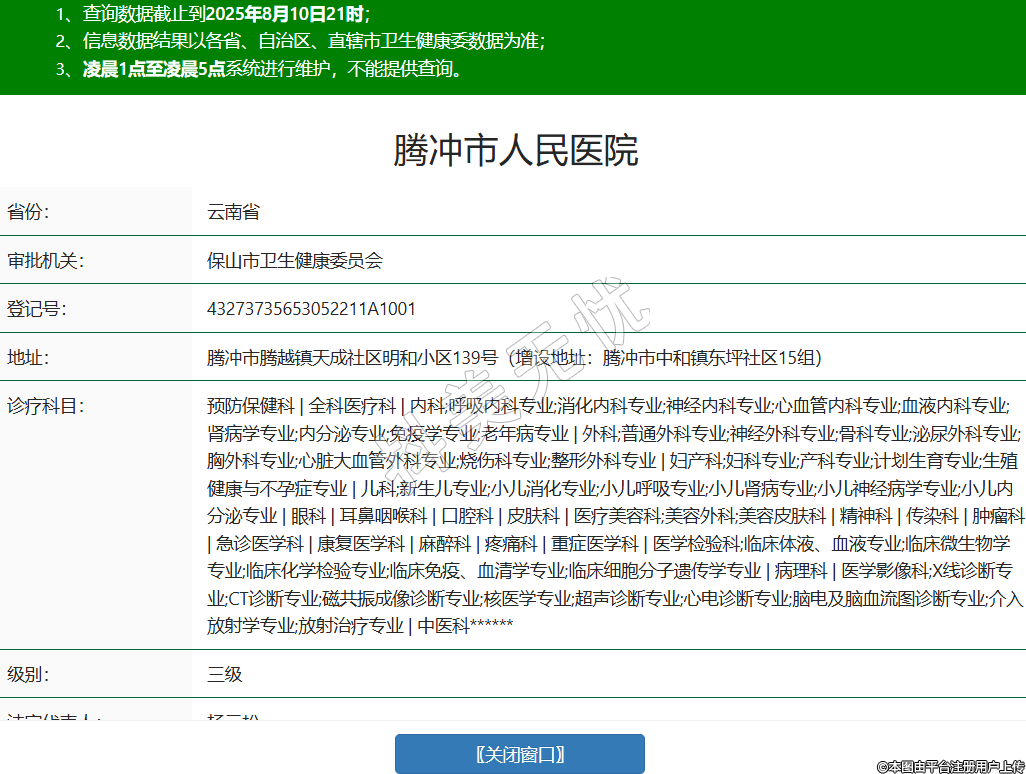Select the 省份 row label
Image resolution: width=1026 pixels, height=774 pixels.
pos(28,212)
